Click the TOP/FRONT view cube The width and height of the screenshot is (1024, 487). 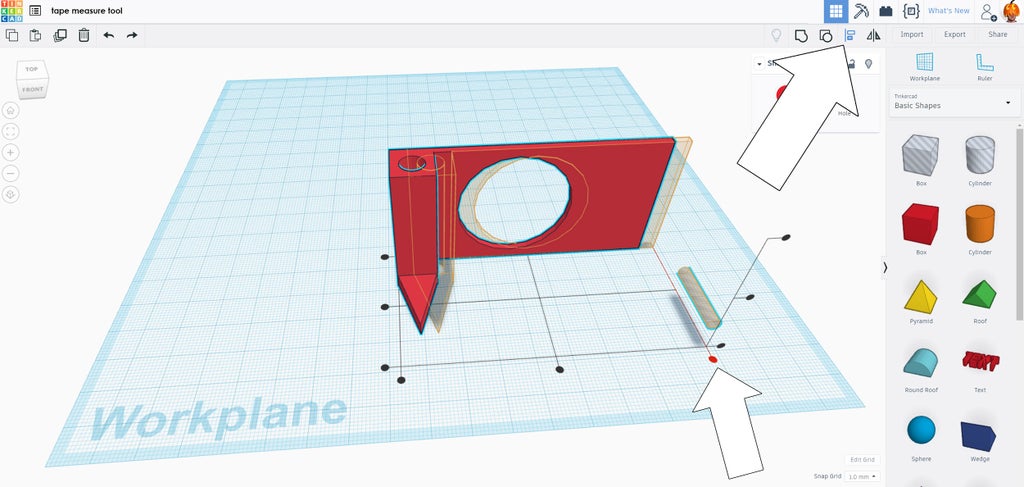(33, 79)
